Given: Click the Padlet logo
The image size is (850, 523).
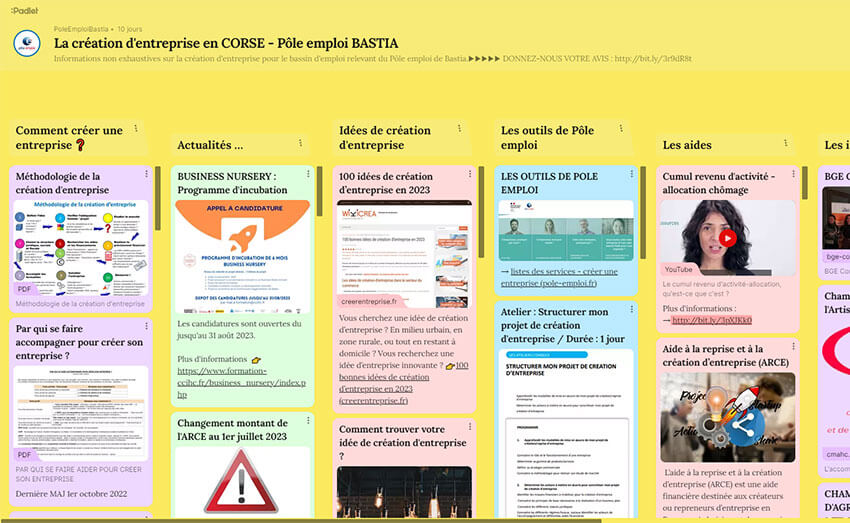Looking at the screenshot, I should [x=24, y=10].
